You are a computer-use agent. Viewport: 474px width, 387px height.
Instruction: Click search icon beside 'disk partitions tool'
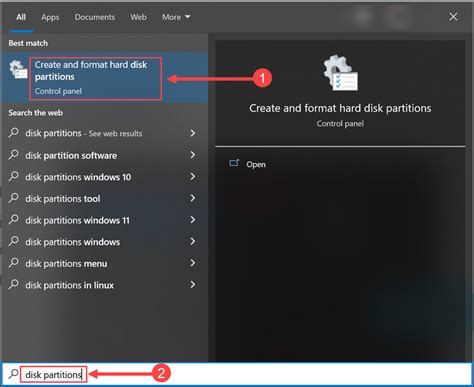(14, 198)
